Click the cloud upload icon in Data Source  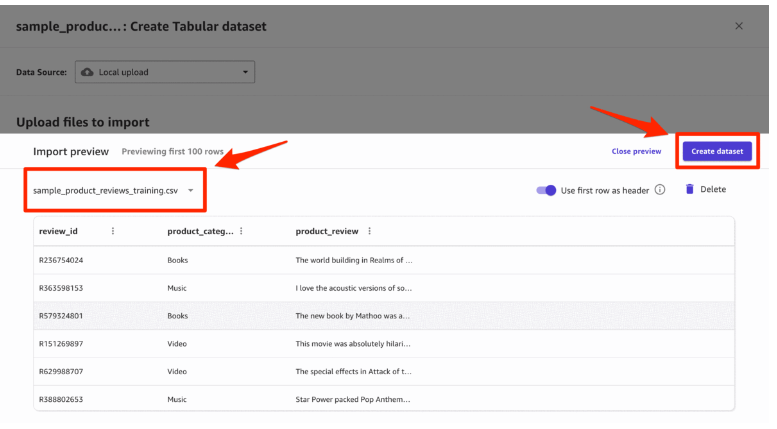point(87,72)
